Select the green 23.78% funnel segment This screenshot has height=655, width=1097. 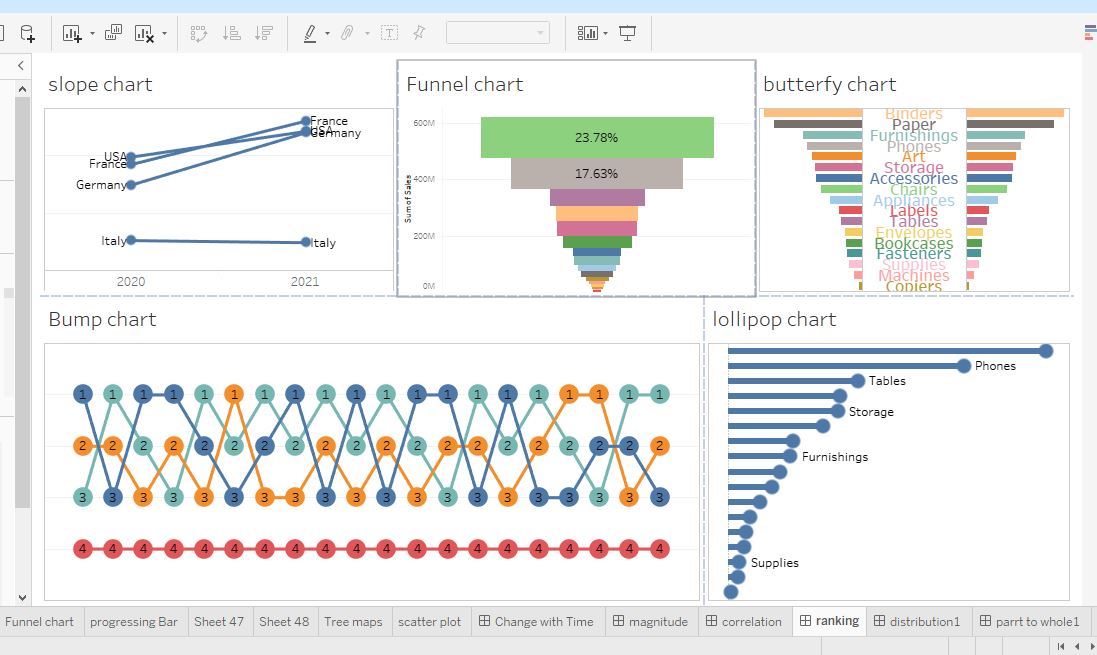pos(597,137)
